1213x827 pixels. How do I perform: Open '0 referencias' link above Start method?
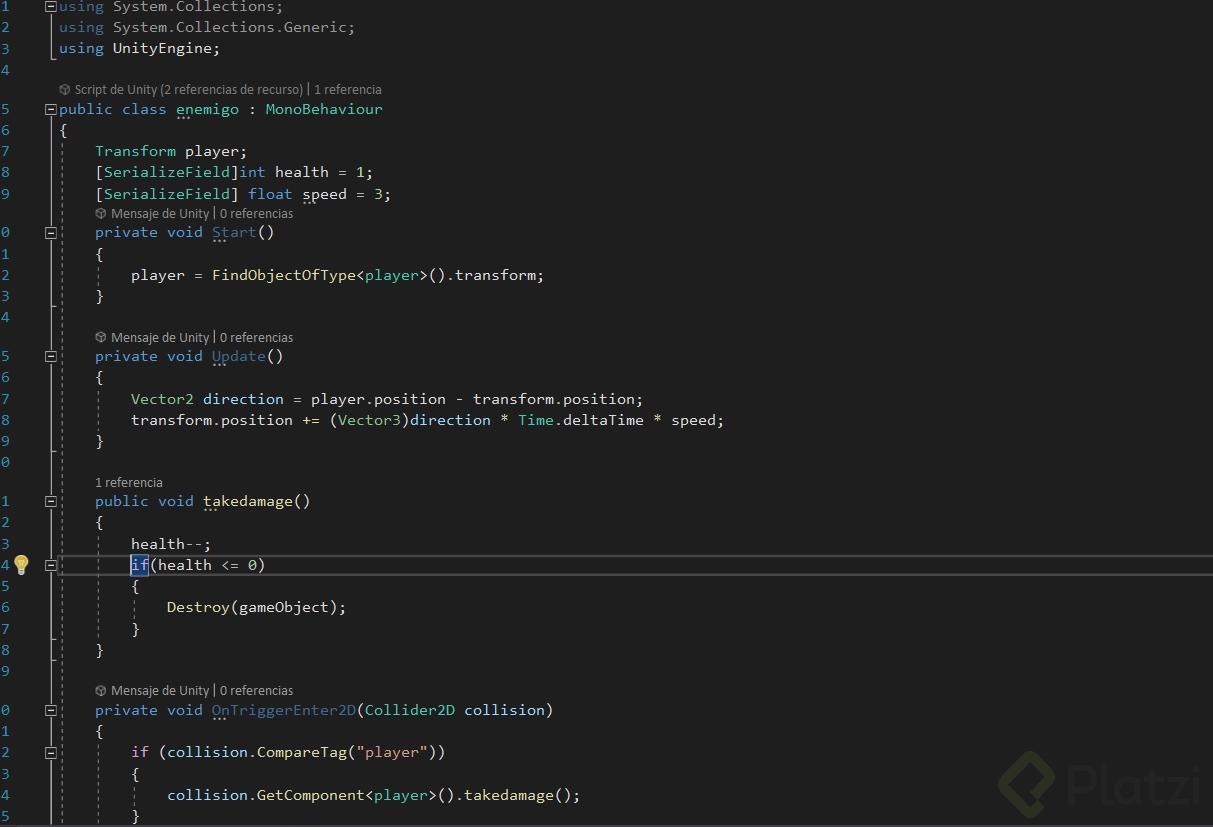(x=257, y=213)
